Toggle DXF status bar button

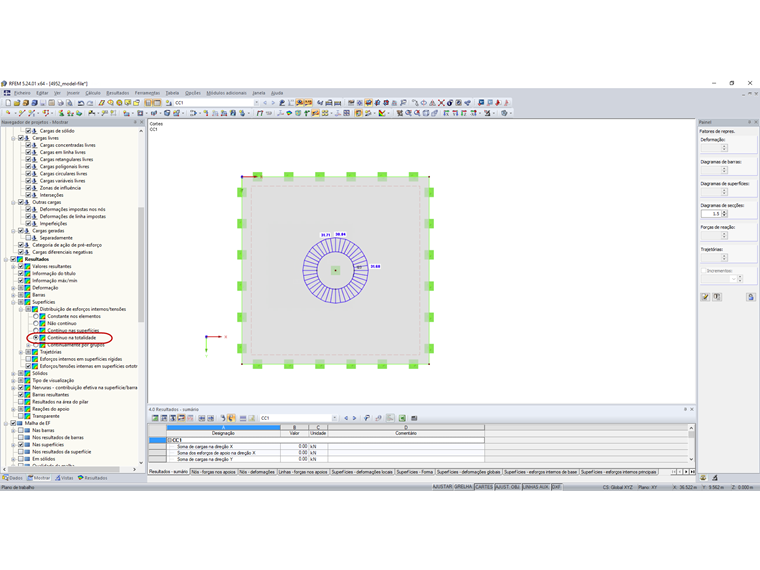coord(556,487)
